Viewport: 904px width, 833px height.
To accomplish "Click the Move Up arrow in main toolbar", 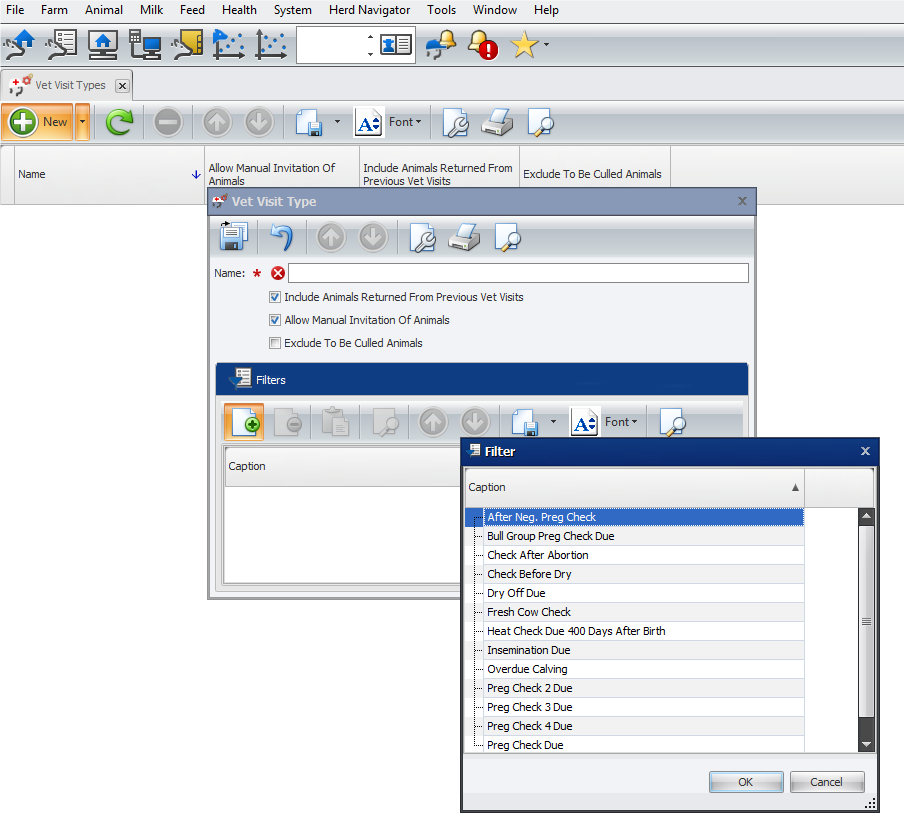I will click(217, 122).
